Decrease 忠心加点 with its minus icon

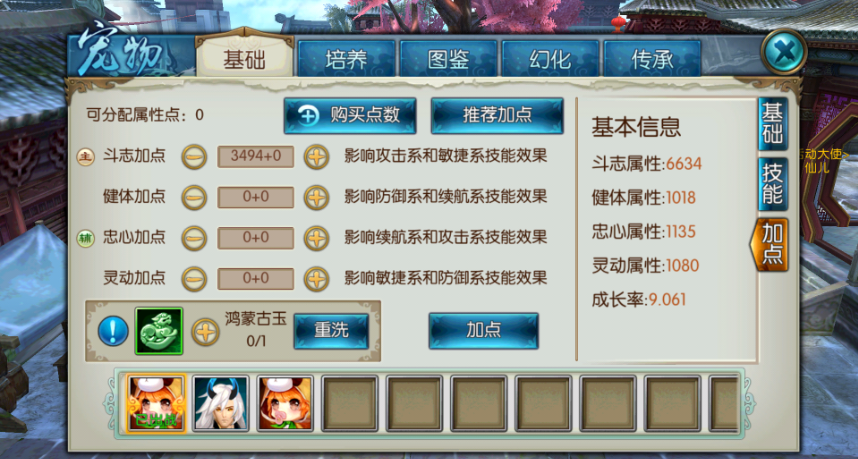click(x=194, y=238)
